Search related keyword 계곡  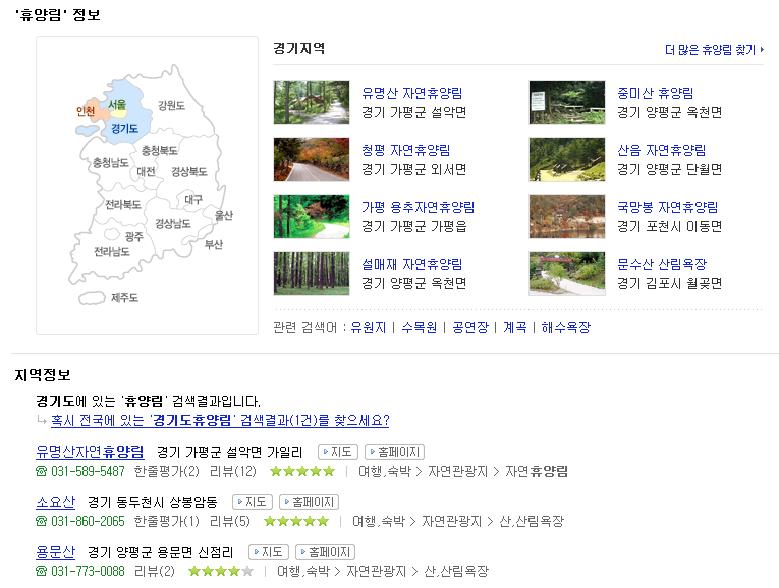515,327
